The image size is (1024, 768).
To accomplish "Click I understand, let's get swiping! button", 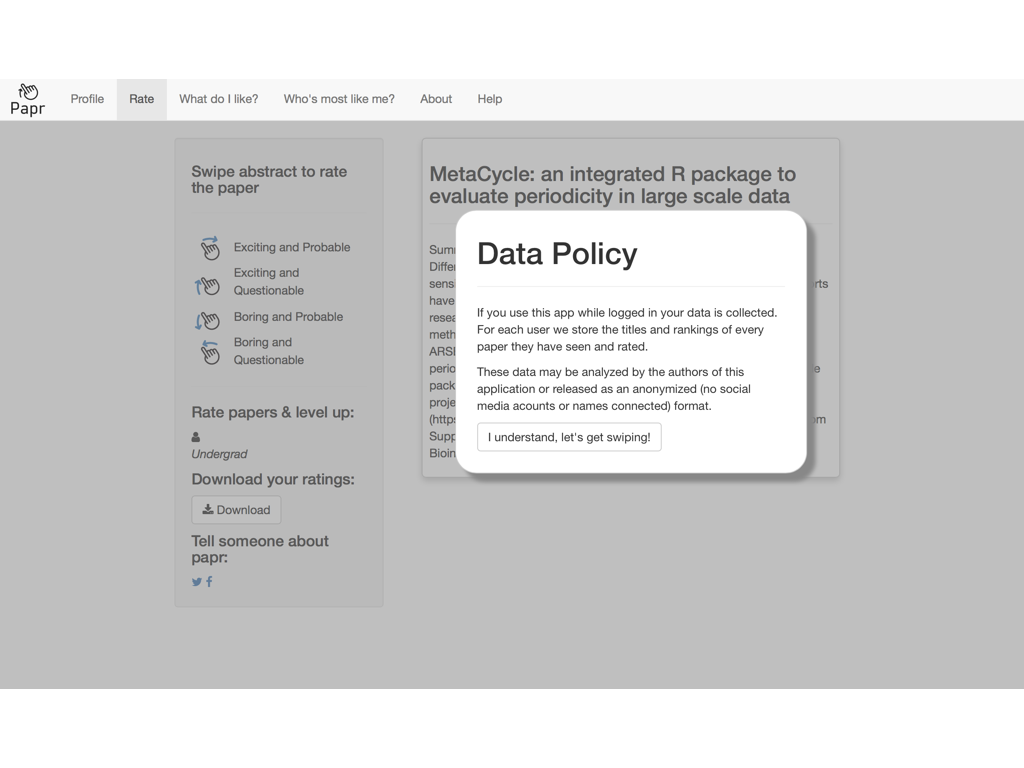I will [569, 437].
